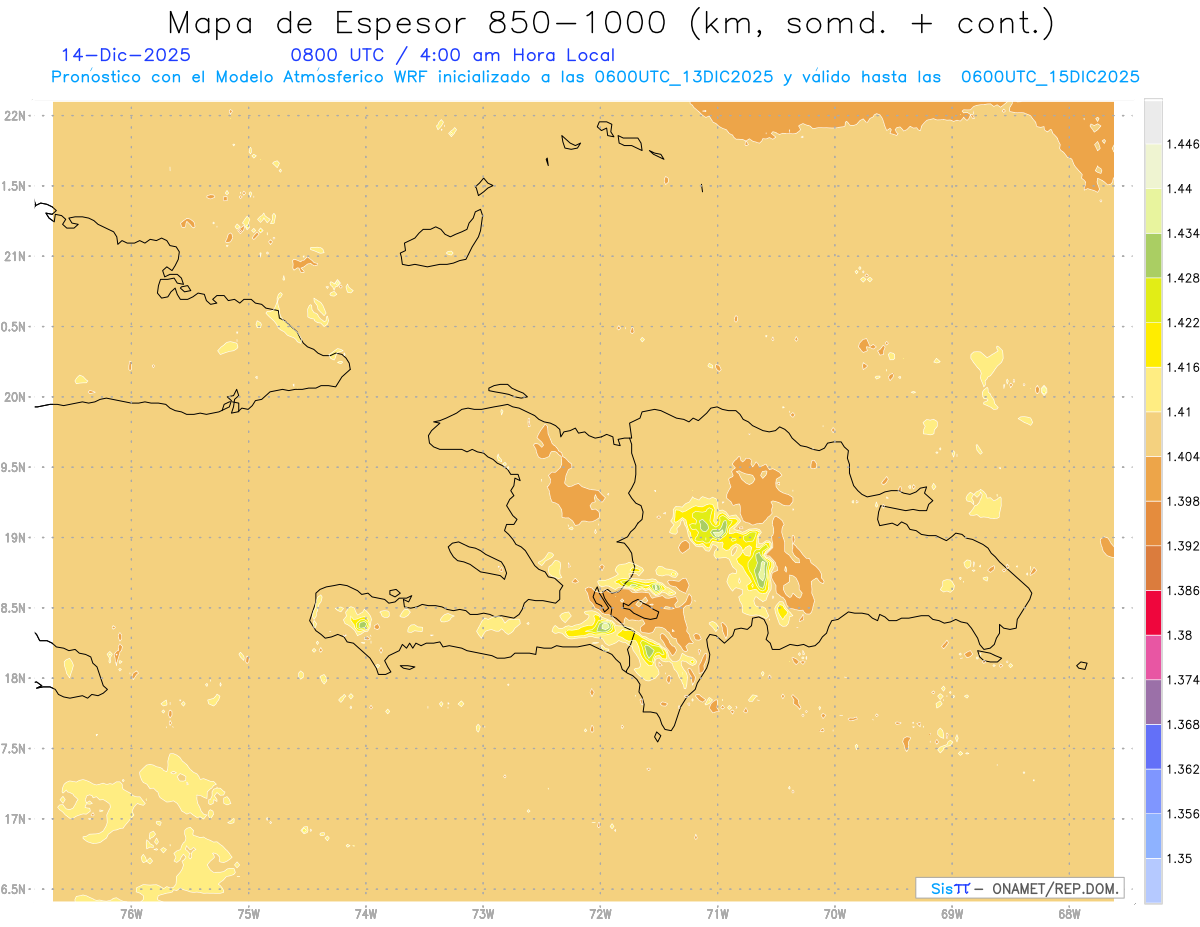Click the 76W longitude label
Image resolution: width=1200 pixels, height=927 pixels.
(132, 913)
